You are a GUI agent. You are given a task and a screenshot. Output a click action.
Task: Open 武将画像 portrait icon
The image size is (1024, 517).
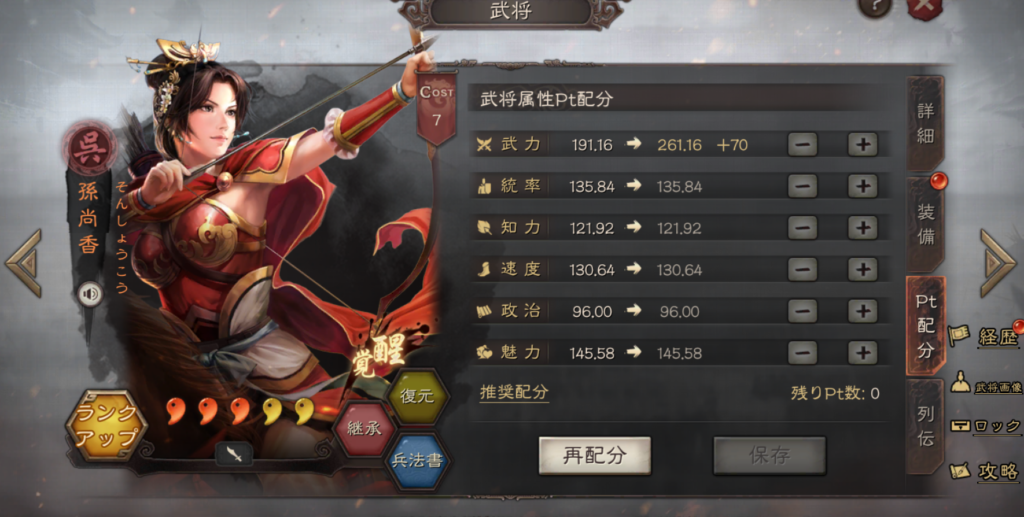986,384
